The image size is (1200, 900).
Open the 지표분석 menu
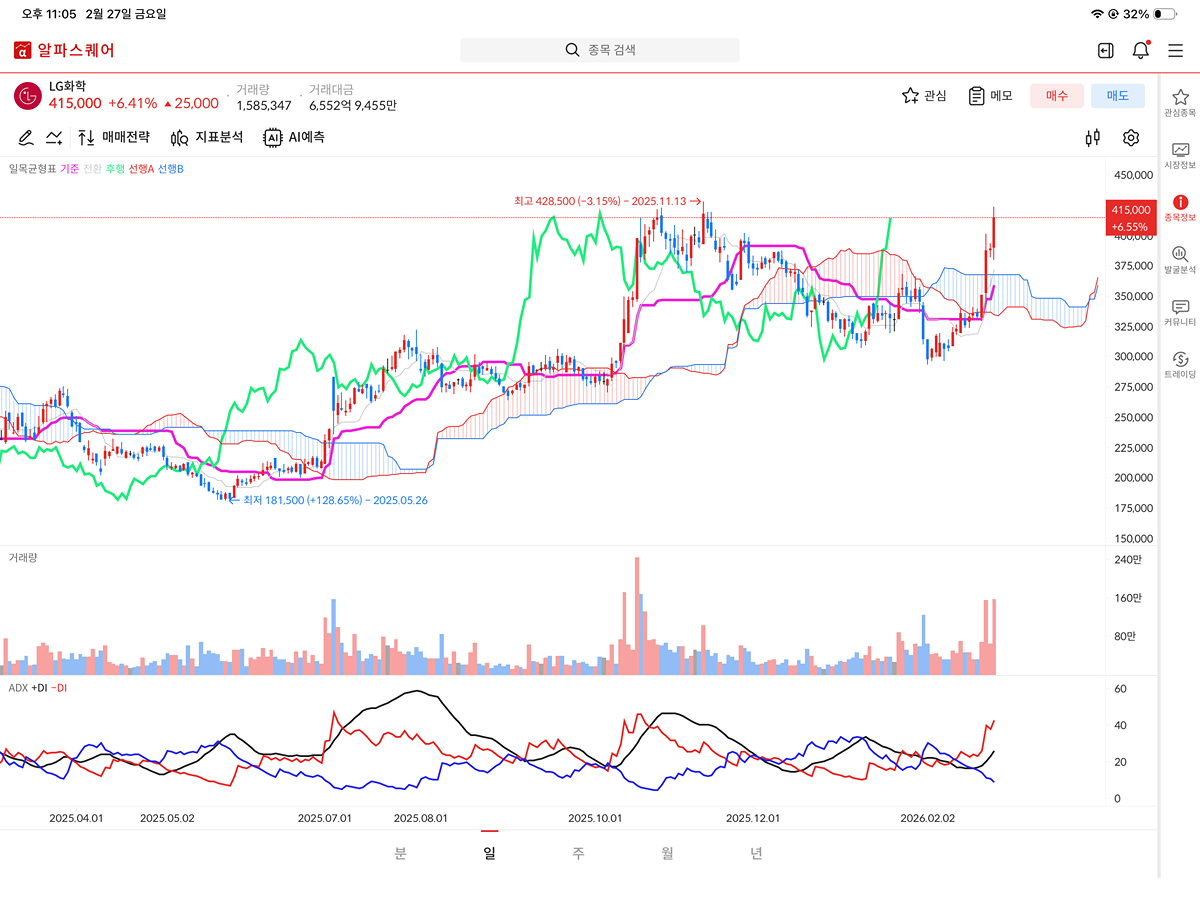point(207,138)
